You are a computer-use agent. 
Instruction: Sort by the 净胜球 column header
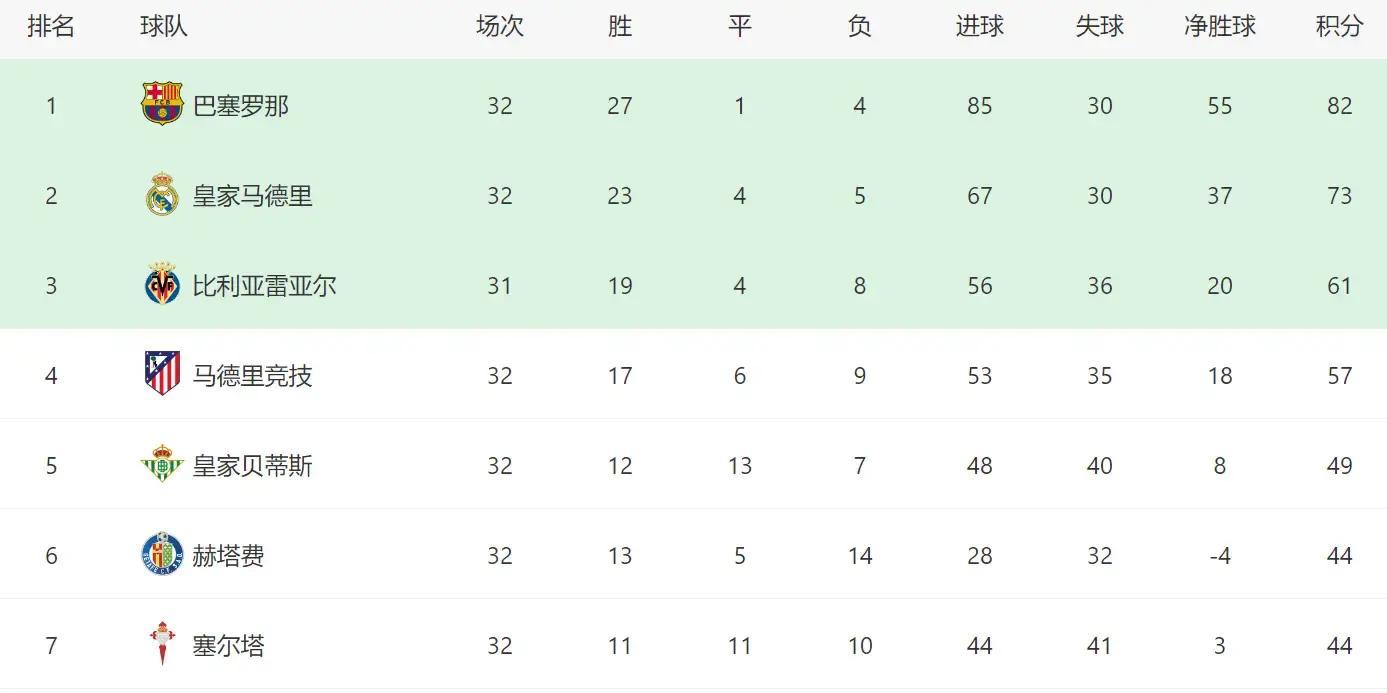(x=1219, y=27)
